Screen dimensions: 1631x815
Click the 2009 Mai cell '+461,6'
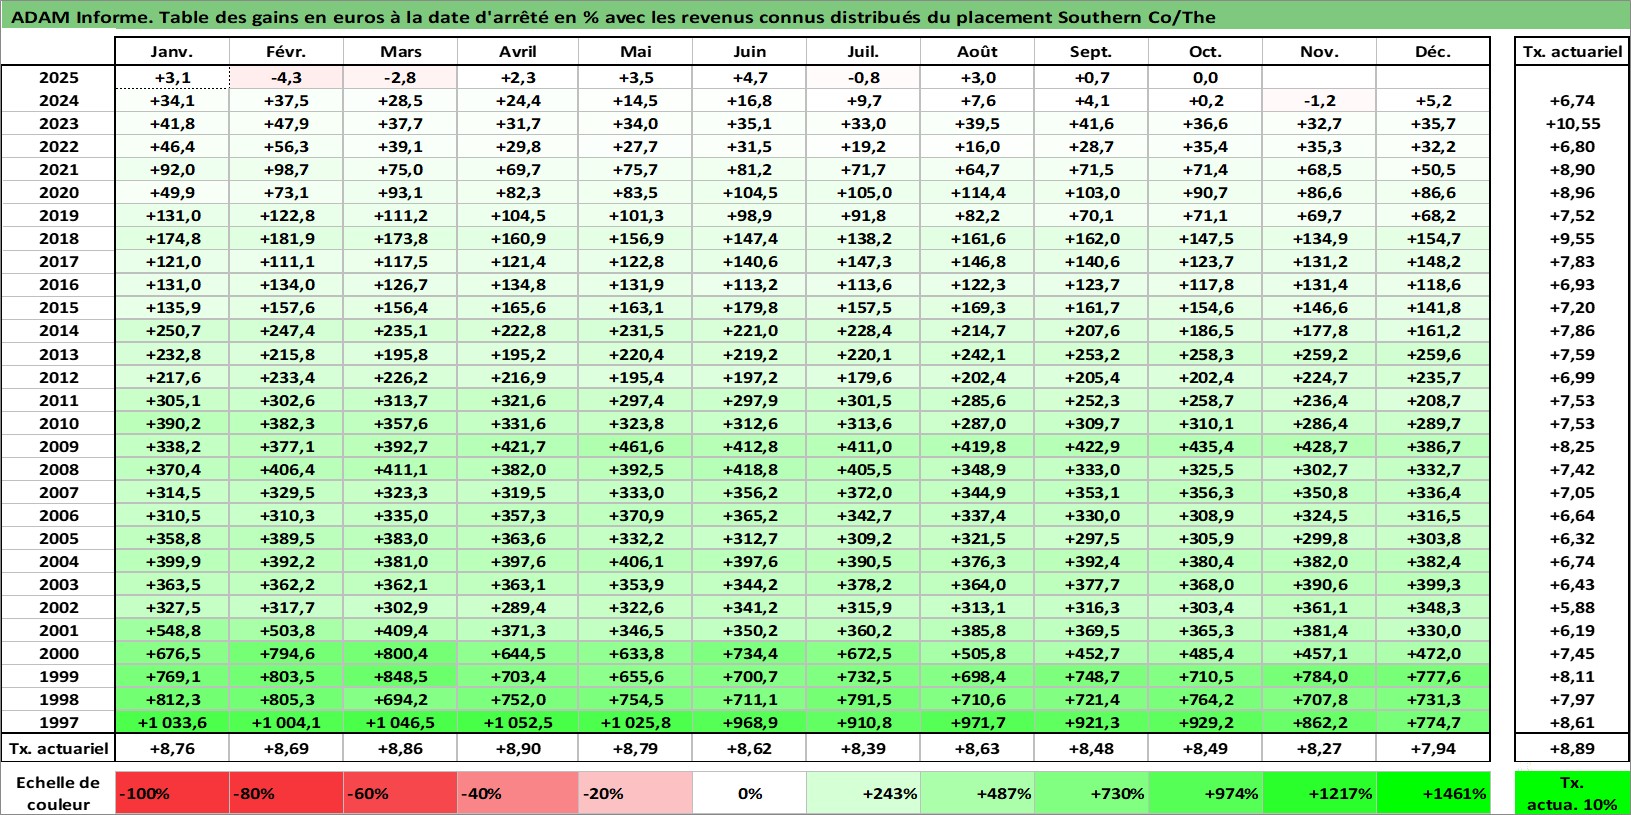point(635,446)
